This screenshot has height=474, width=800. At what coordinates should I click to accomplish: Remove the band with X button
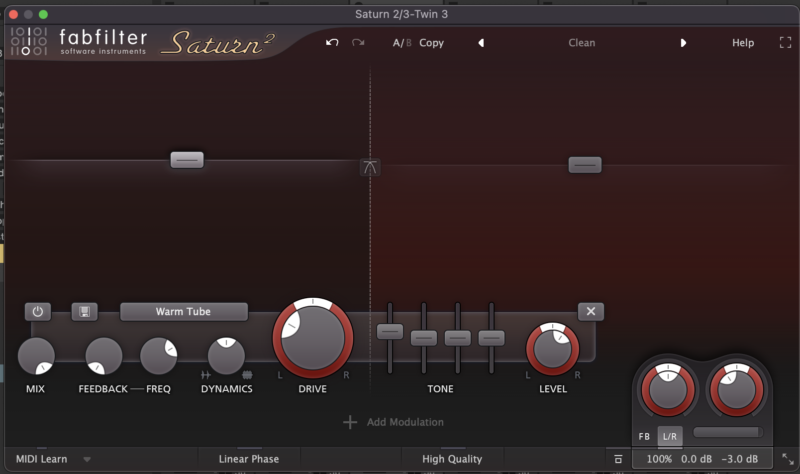coord(591,311)
